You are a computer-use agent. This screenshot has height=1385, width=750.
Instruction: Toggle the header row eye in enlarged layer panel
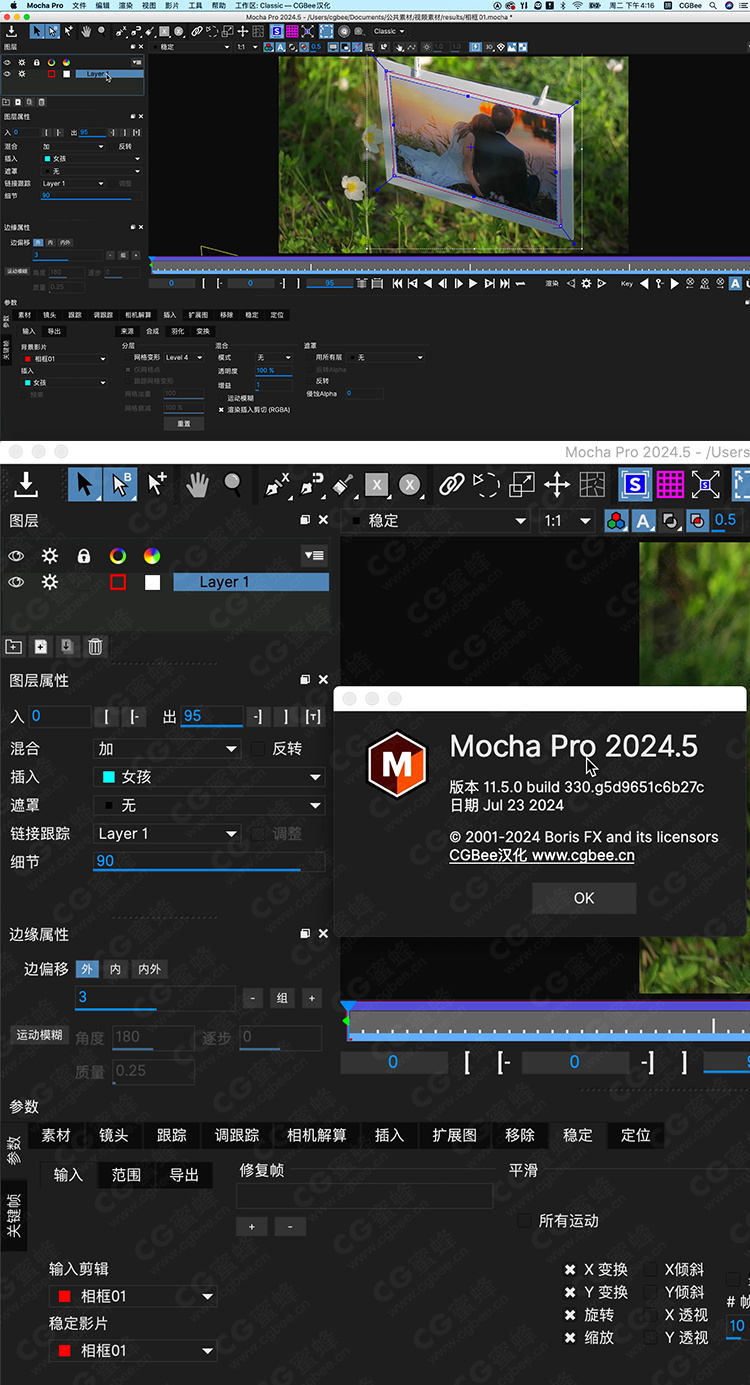(x=16, y=556)
